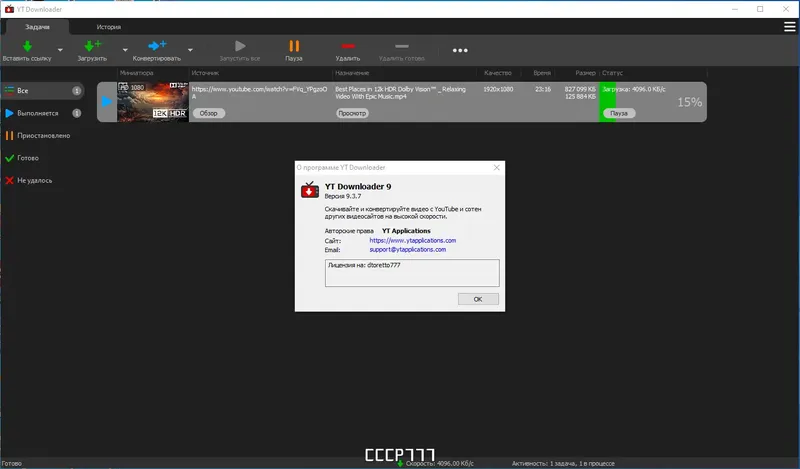Click the Best Places in 12k HDR filename
The height and width of the screenshot is (469, 800).
[401, 92]
